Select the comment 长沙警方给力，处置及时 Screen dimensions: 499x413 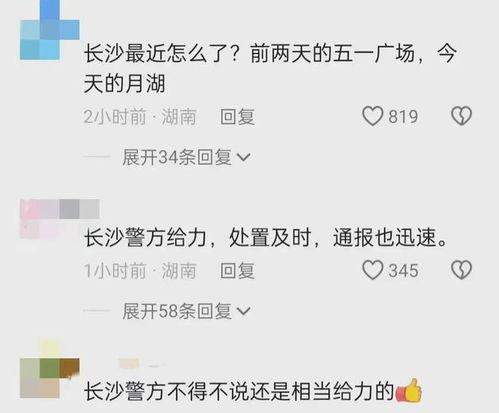pyautogui.click(x=197, y=238)
